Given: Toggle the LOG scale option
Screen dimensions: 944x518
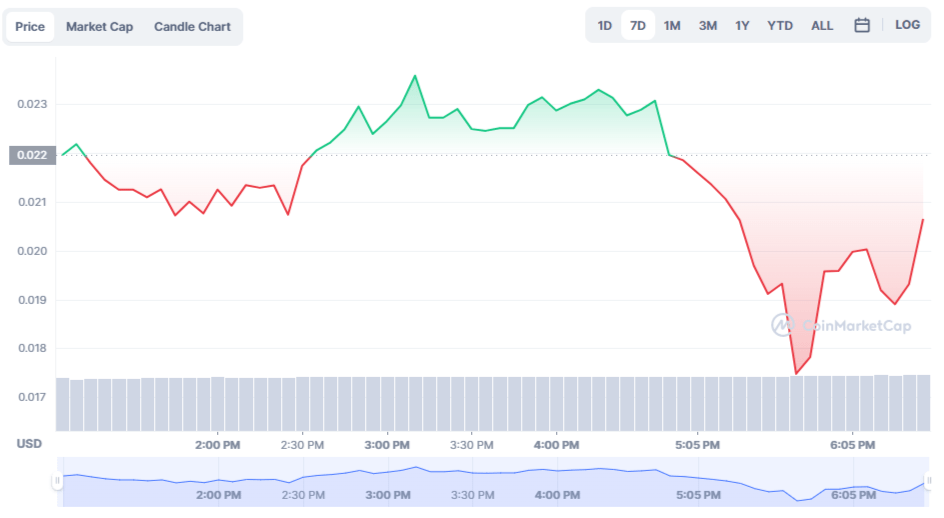Looking at the screenshot, I should point(907,25).
